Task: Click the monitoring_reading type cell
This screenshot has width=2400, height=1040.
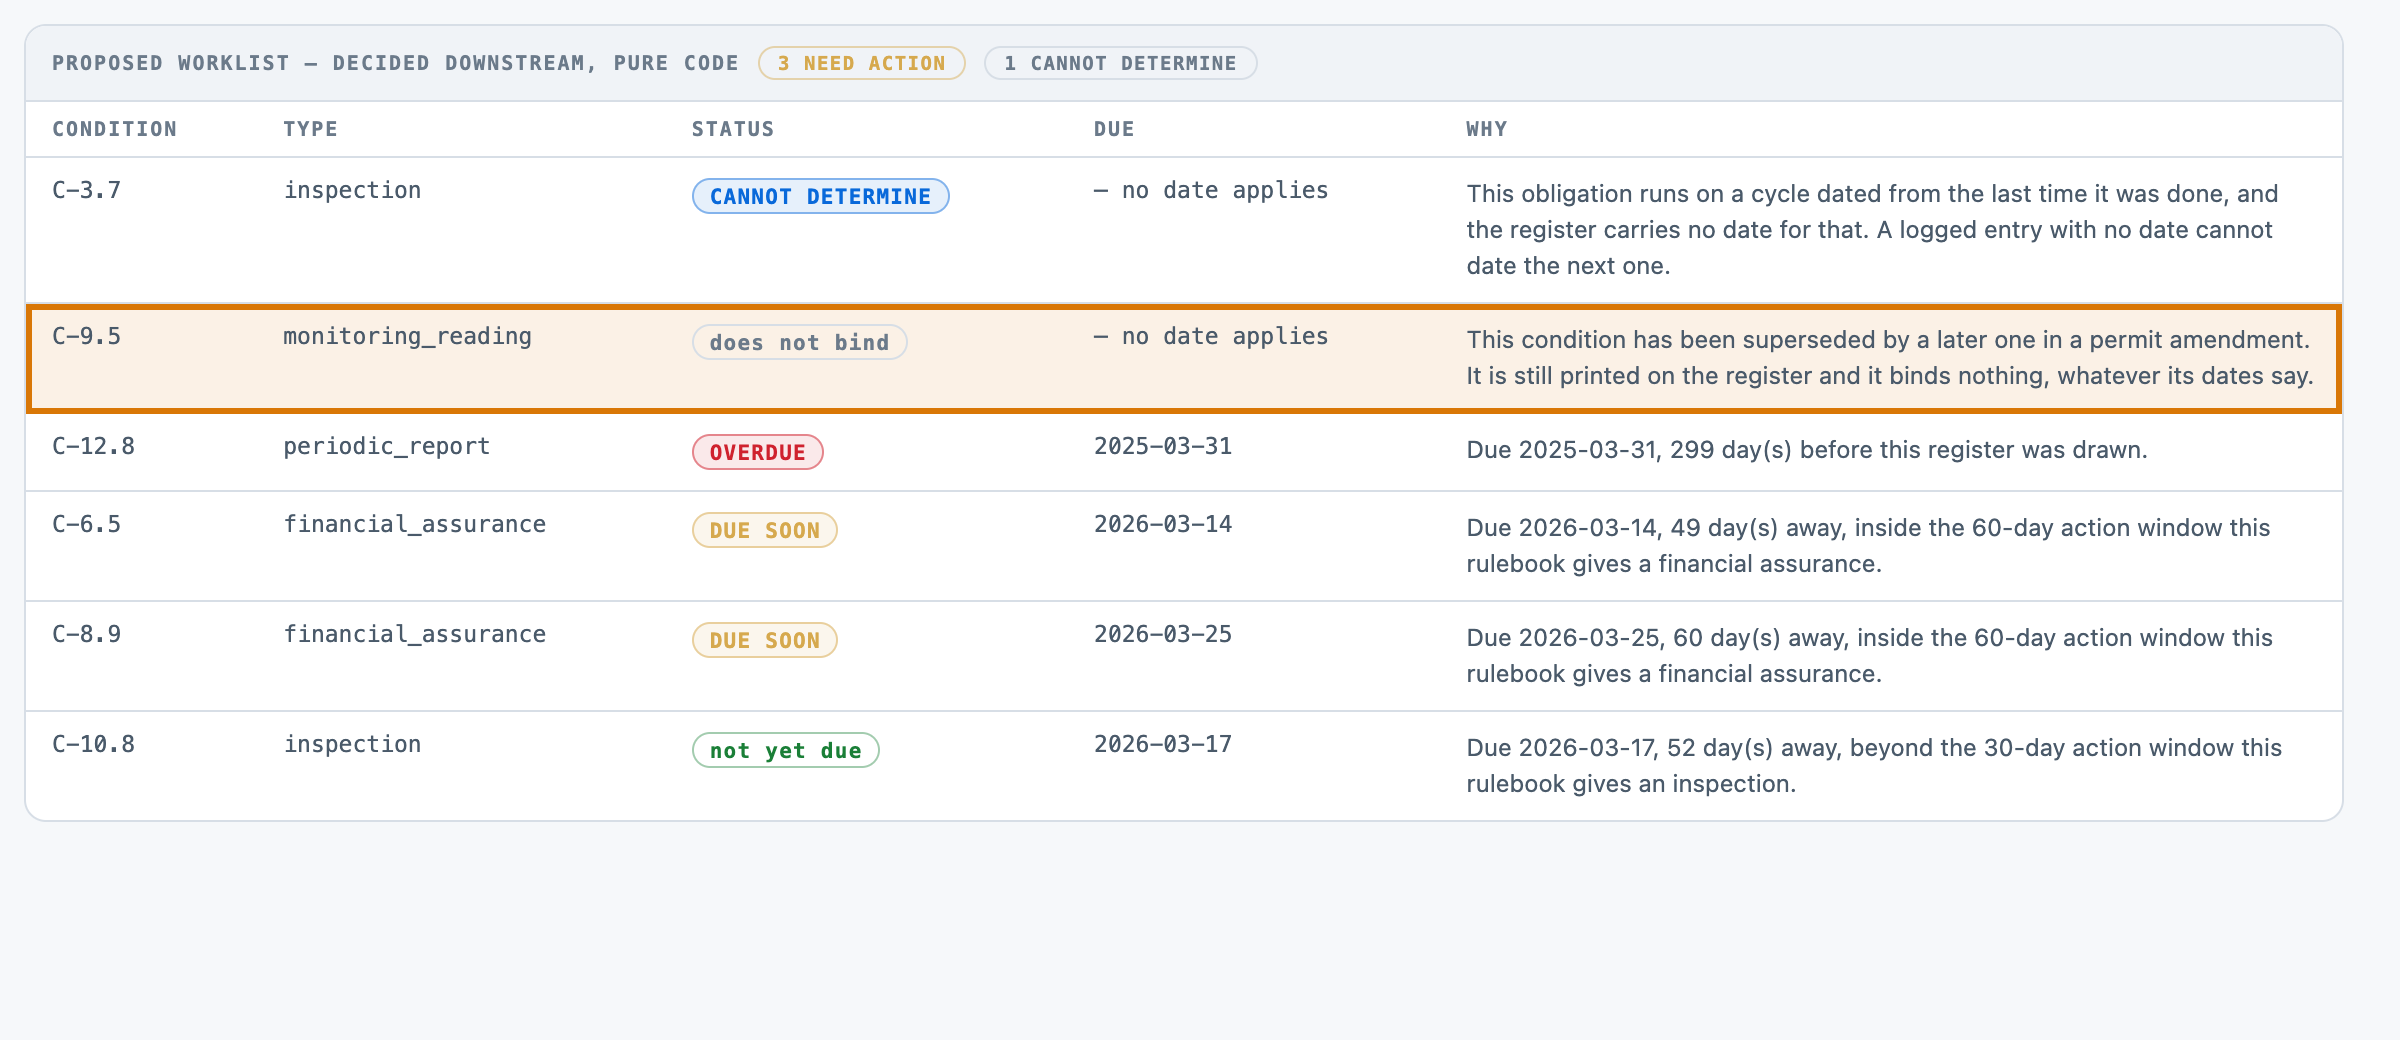Action: (x=407, y=336)
